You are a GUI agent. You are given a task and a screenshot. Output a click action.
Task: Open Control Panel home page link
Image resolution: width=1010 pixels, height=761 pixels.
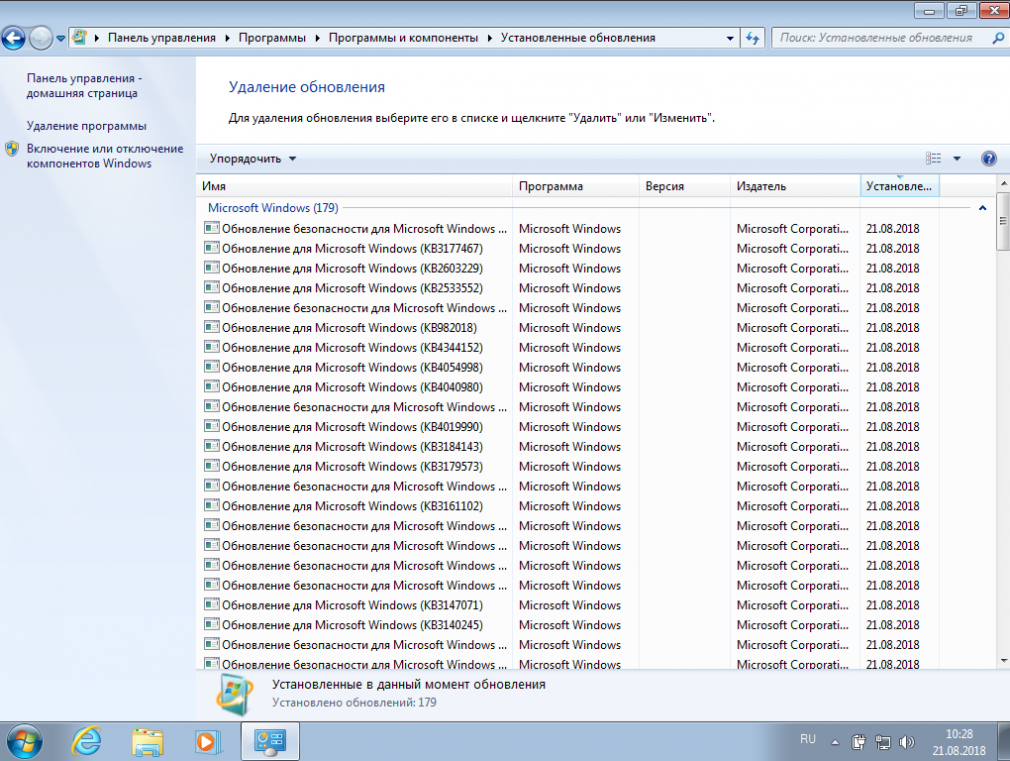pyautogui.click(x=84, y=85)
